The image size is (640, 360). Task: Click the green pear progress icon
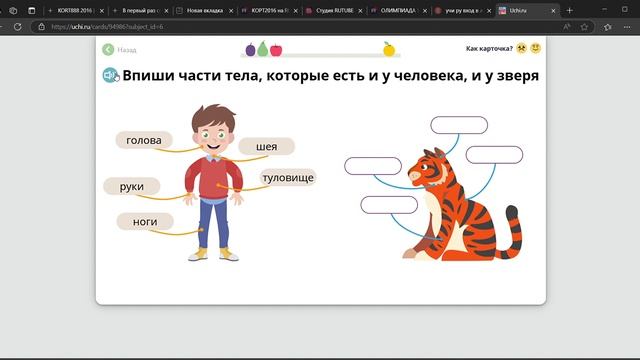(x=262, y=48)
